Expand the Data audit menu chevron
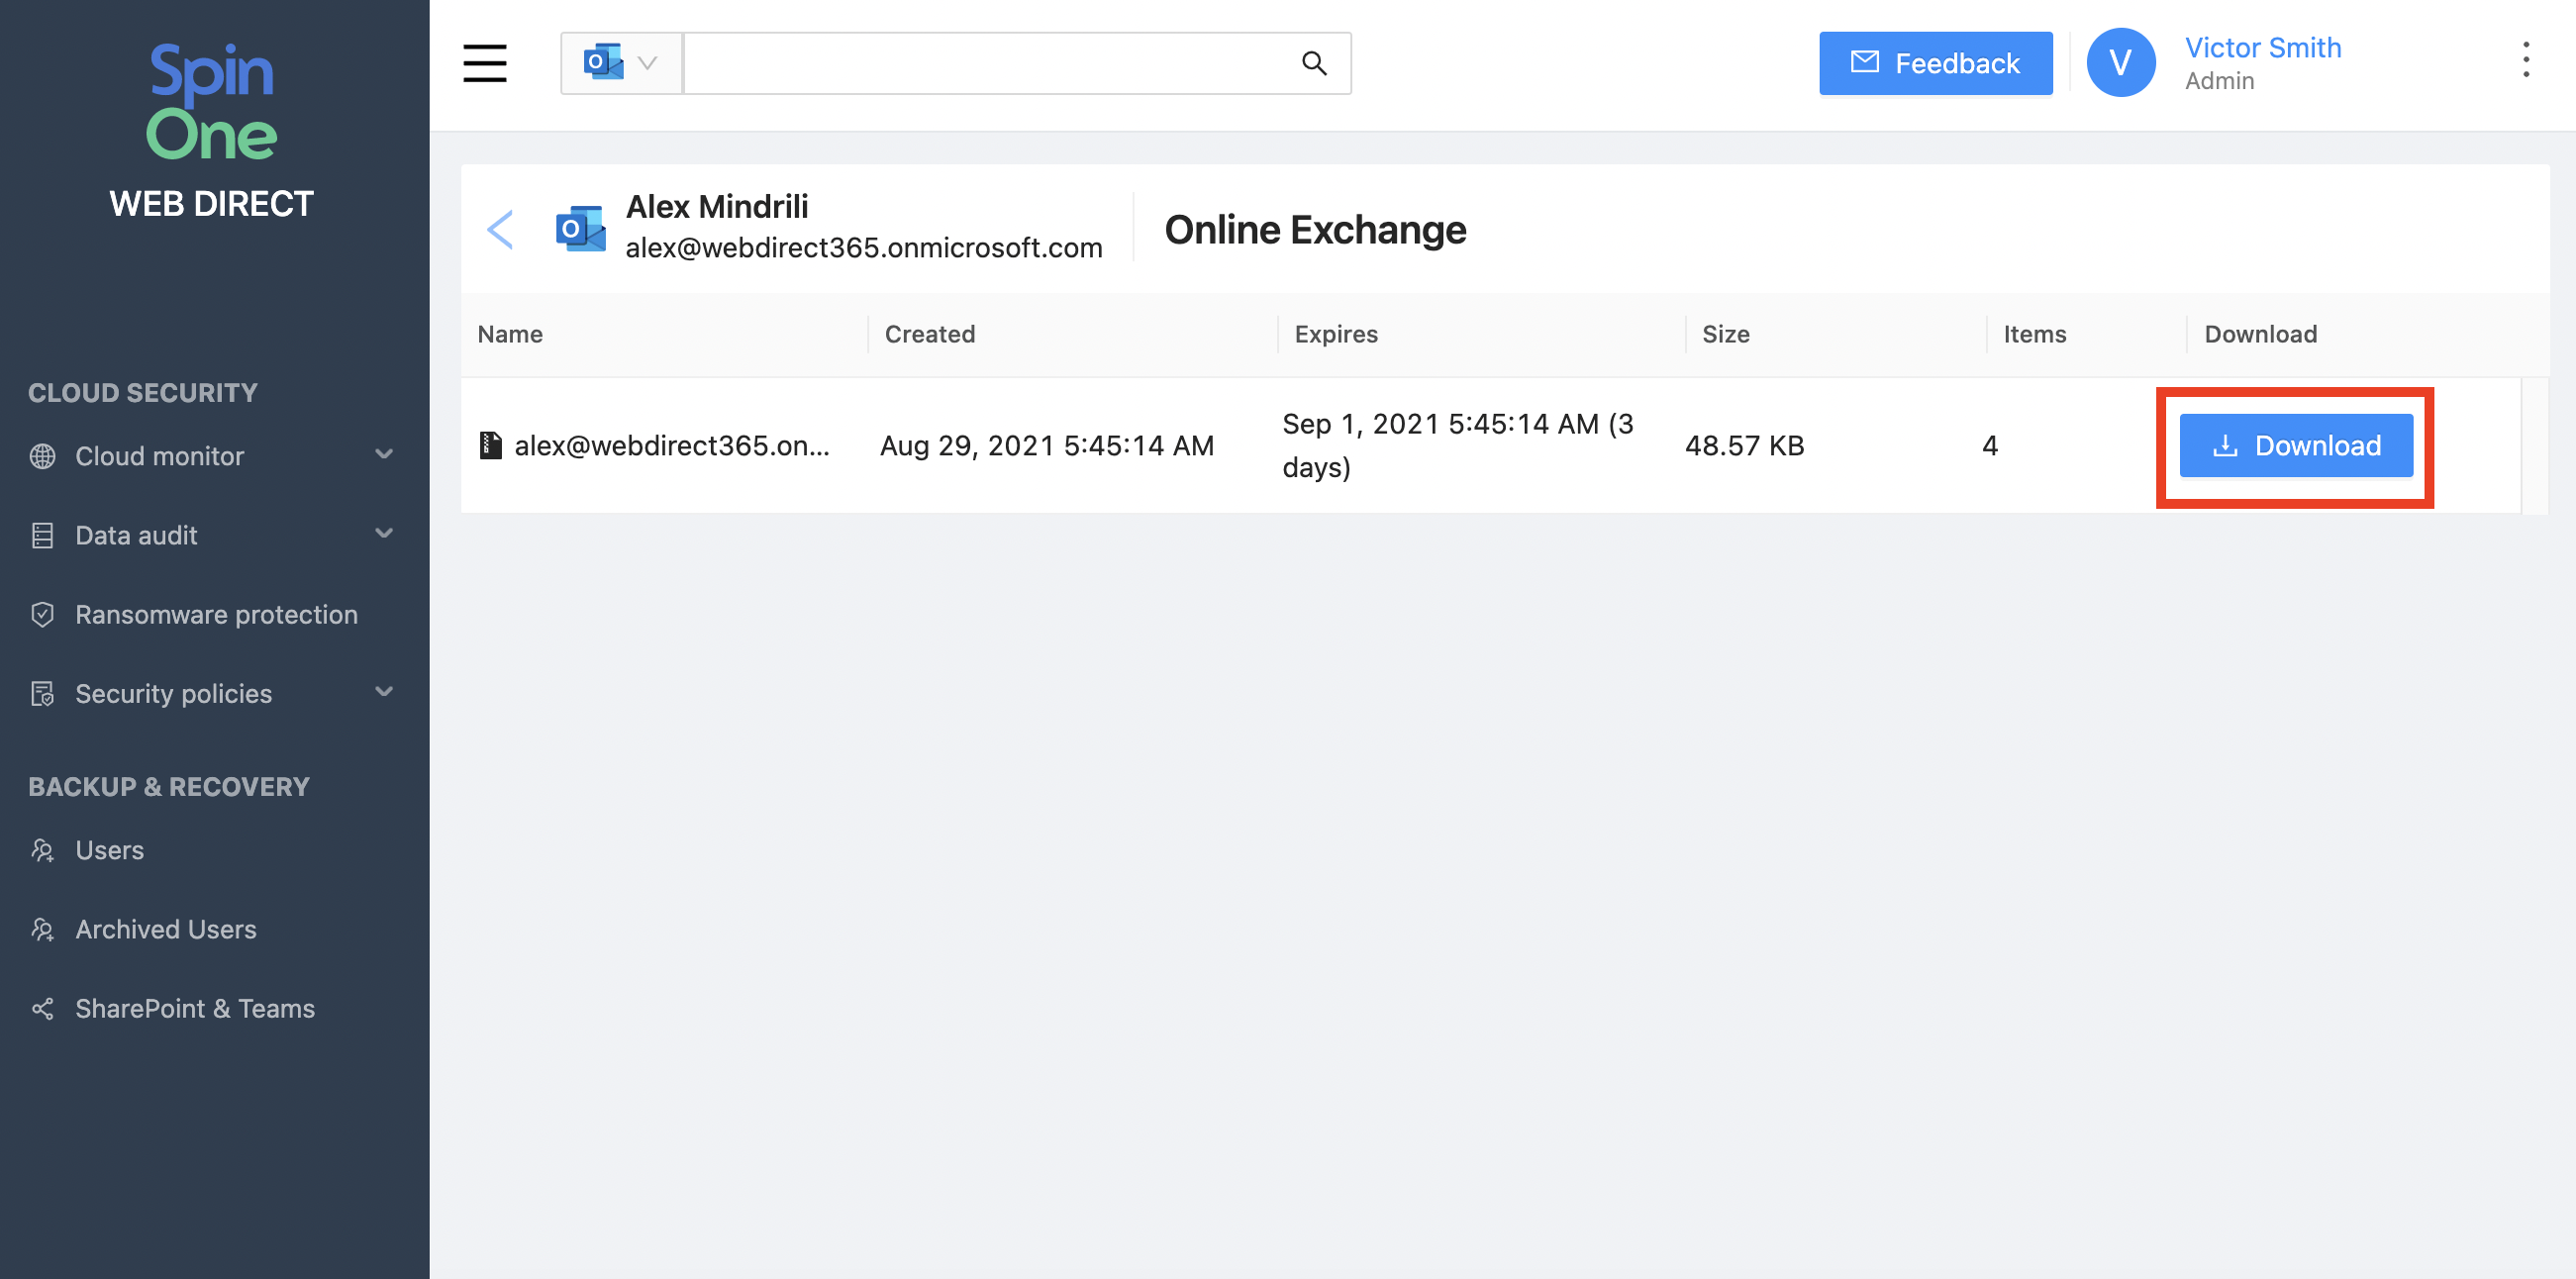The width and height of the screenshot is (2576, 1279). point(383,534)
